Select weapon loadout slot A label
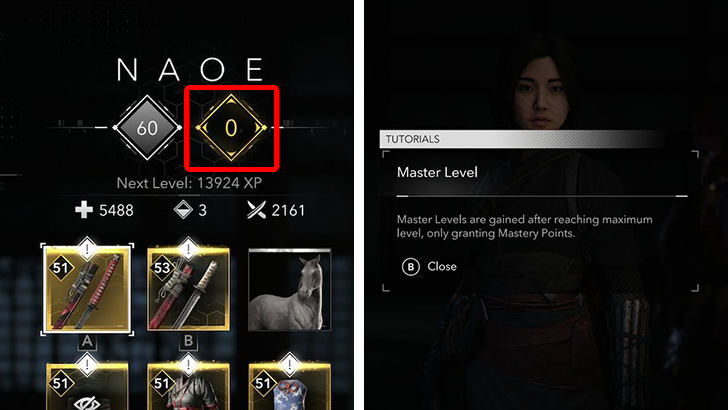The image size is (728, 410). pos(87,342)
